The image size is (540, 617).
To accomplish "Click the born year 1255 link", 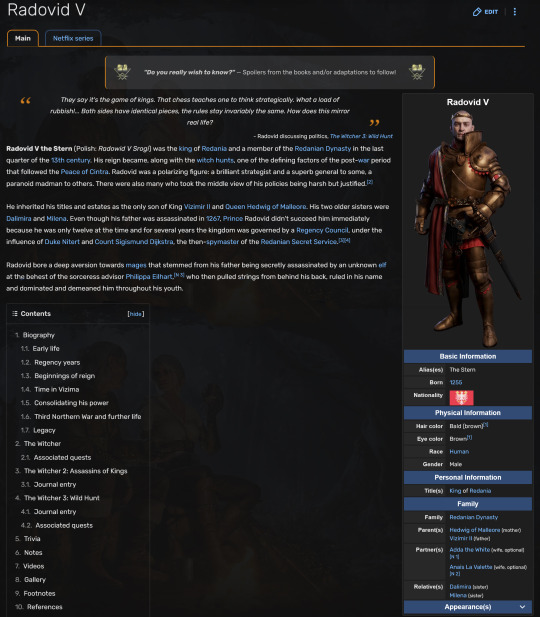I will coord(456,382).
